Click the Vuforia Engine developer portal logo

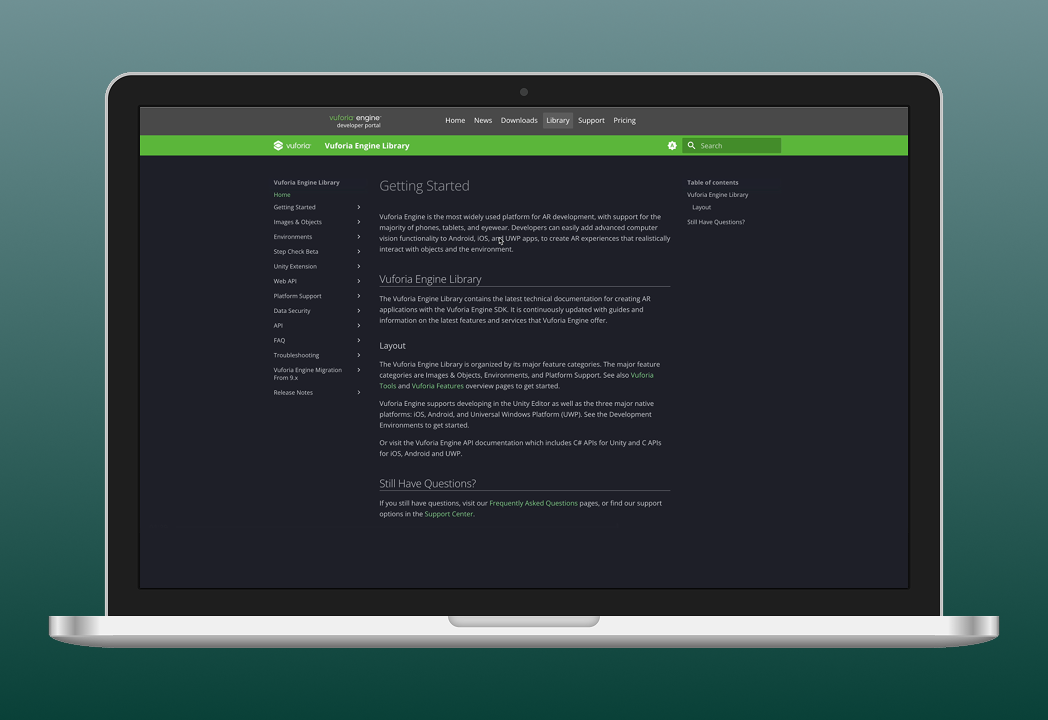point(355,121)
